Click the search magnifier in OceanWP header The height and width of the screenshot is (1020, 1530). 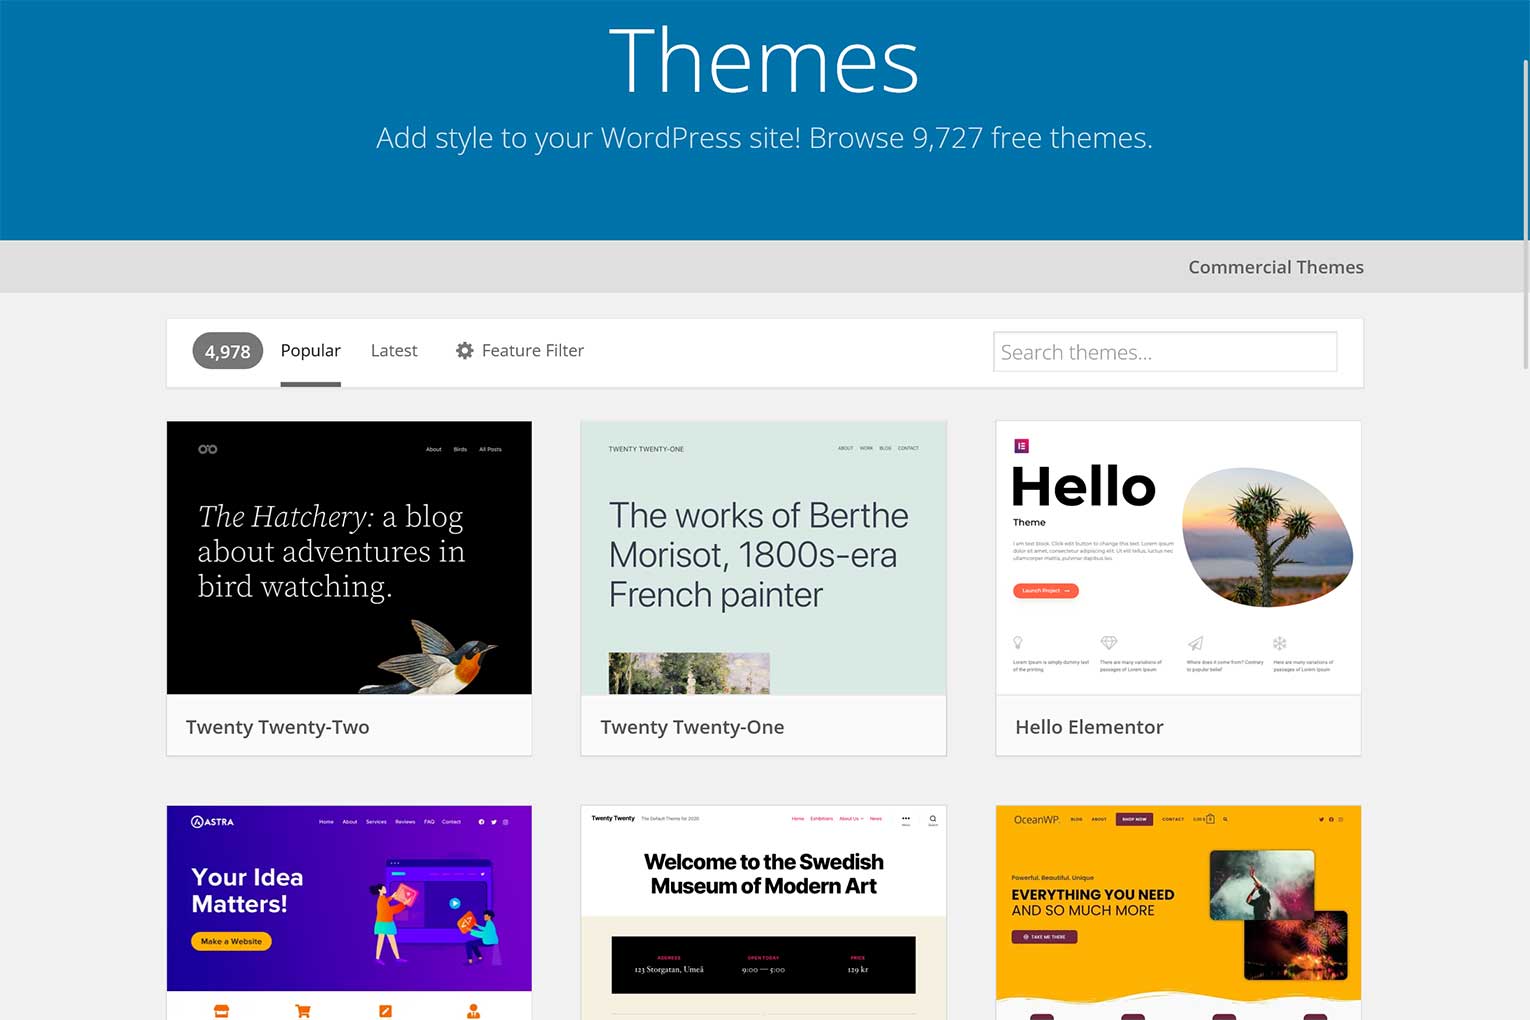[1225, 818]
